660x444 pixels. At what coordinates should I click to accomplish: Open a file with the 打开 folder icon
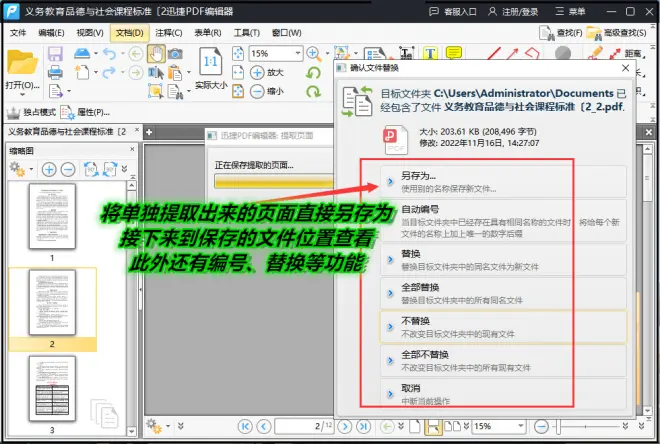pyautogui.click(x=22, y=62)
